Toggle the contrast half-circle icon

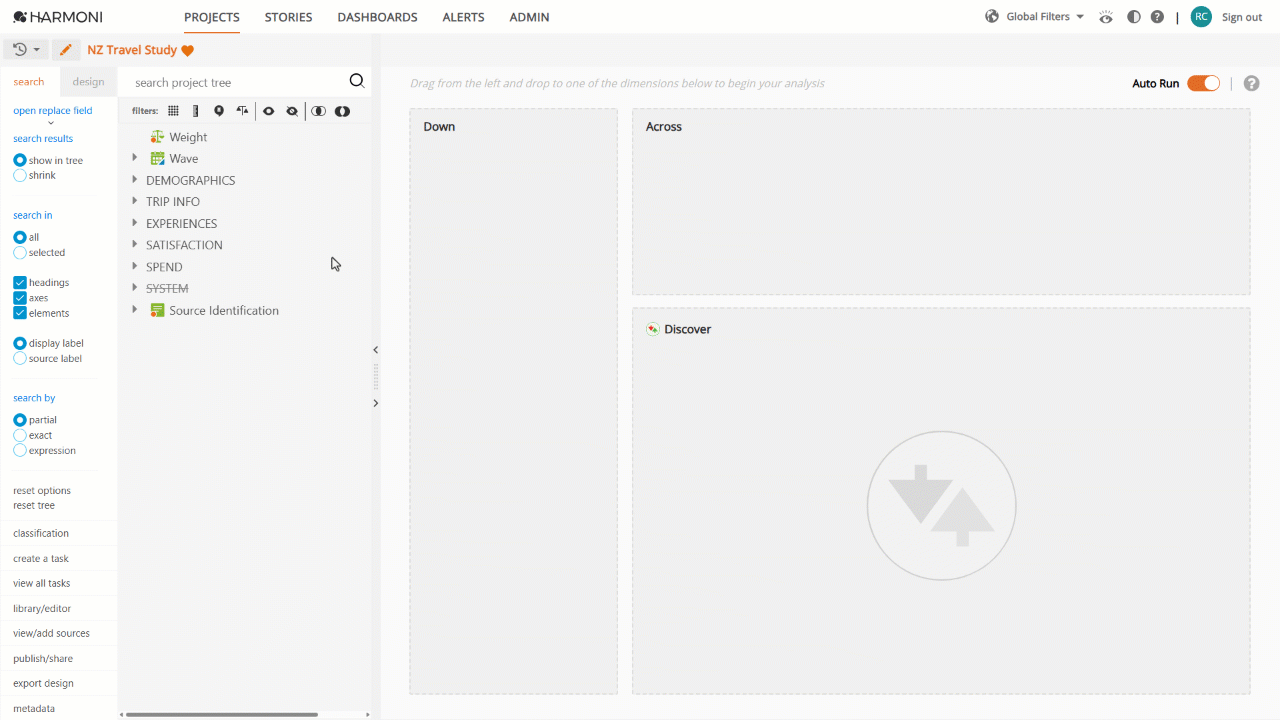[1133, 17]
